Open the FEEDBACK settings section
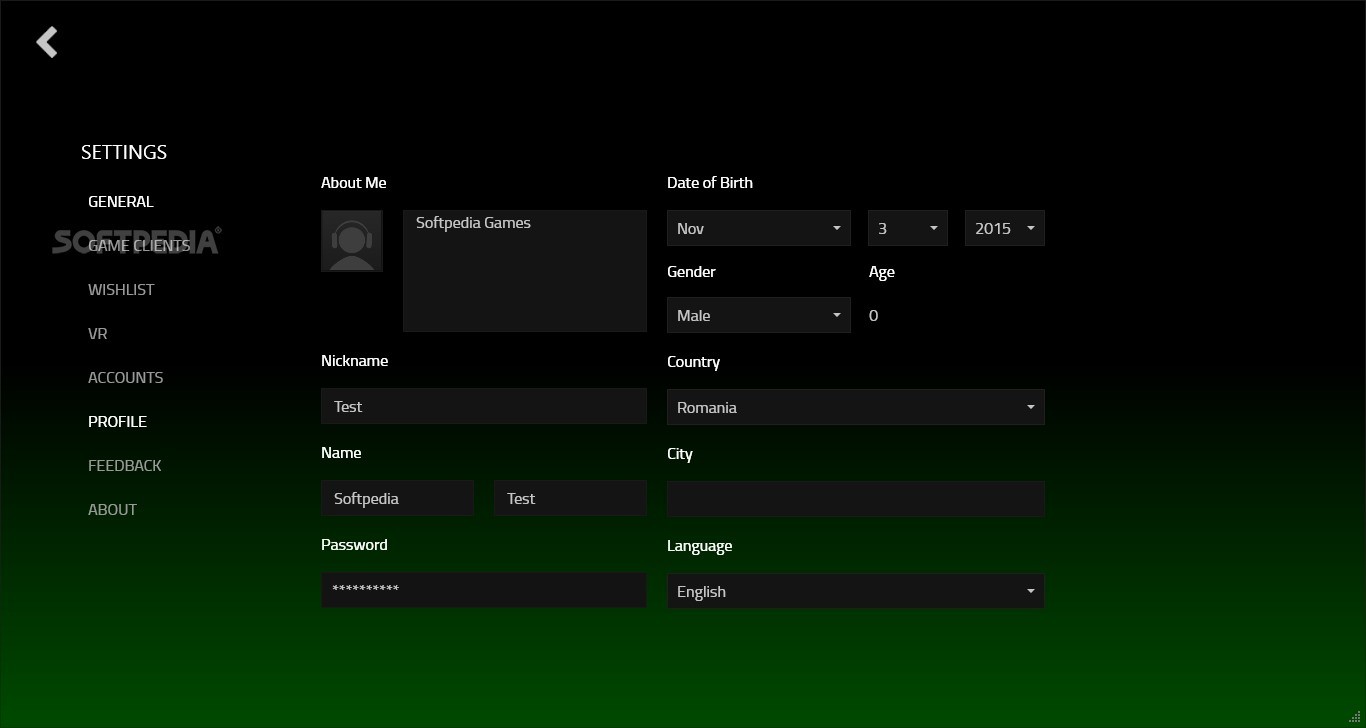Image resolution: width=1366 pixels, height=728 pixels. point(124,465)
